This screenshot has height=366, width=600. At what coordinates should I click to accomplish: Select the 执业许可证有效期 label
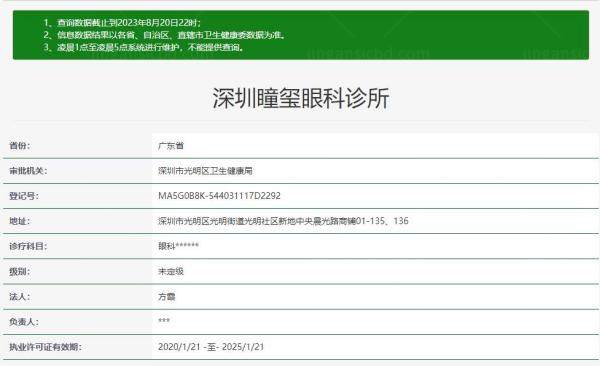coord(45,347)
